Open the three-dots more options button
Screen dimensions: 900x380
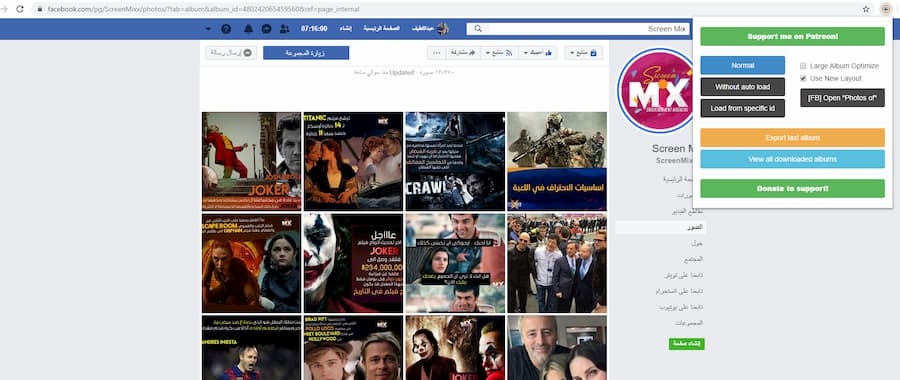pyautogui.click(x=437, y=53)
